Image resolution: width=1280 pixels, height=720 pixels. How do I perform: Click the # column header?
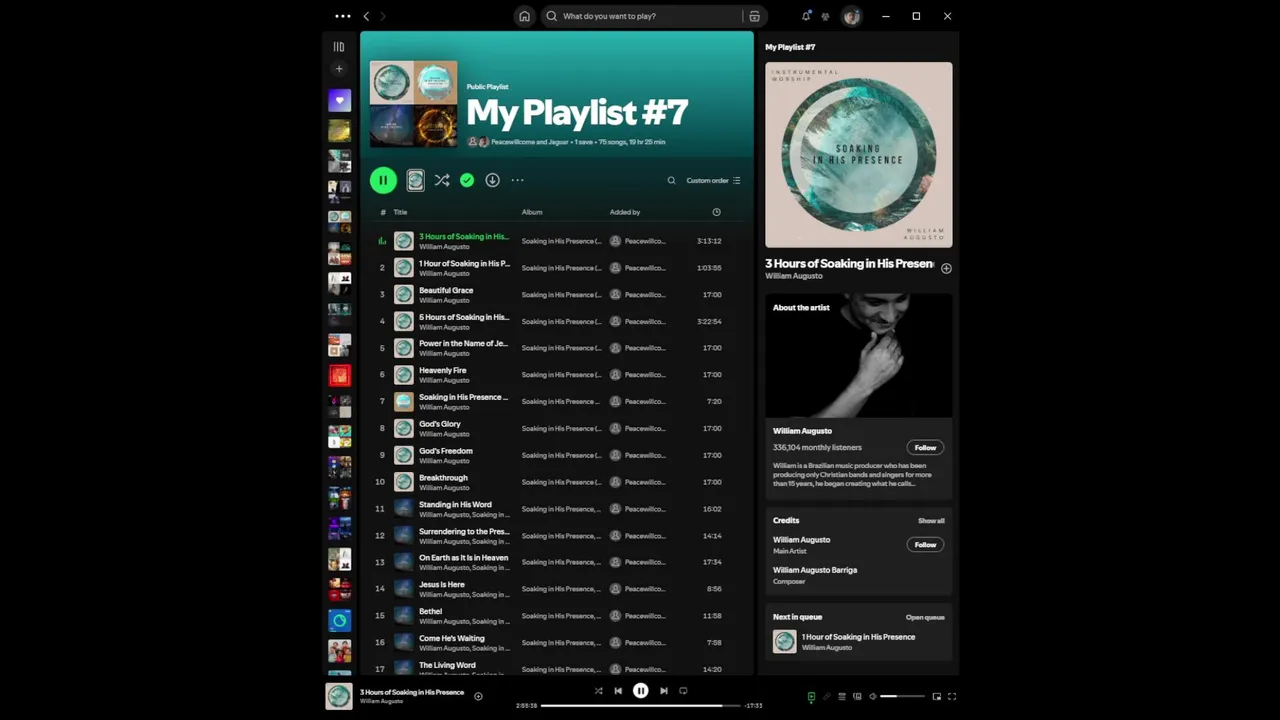(x=382, y=212)
